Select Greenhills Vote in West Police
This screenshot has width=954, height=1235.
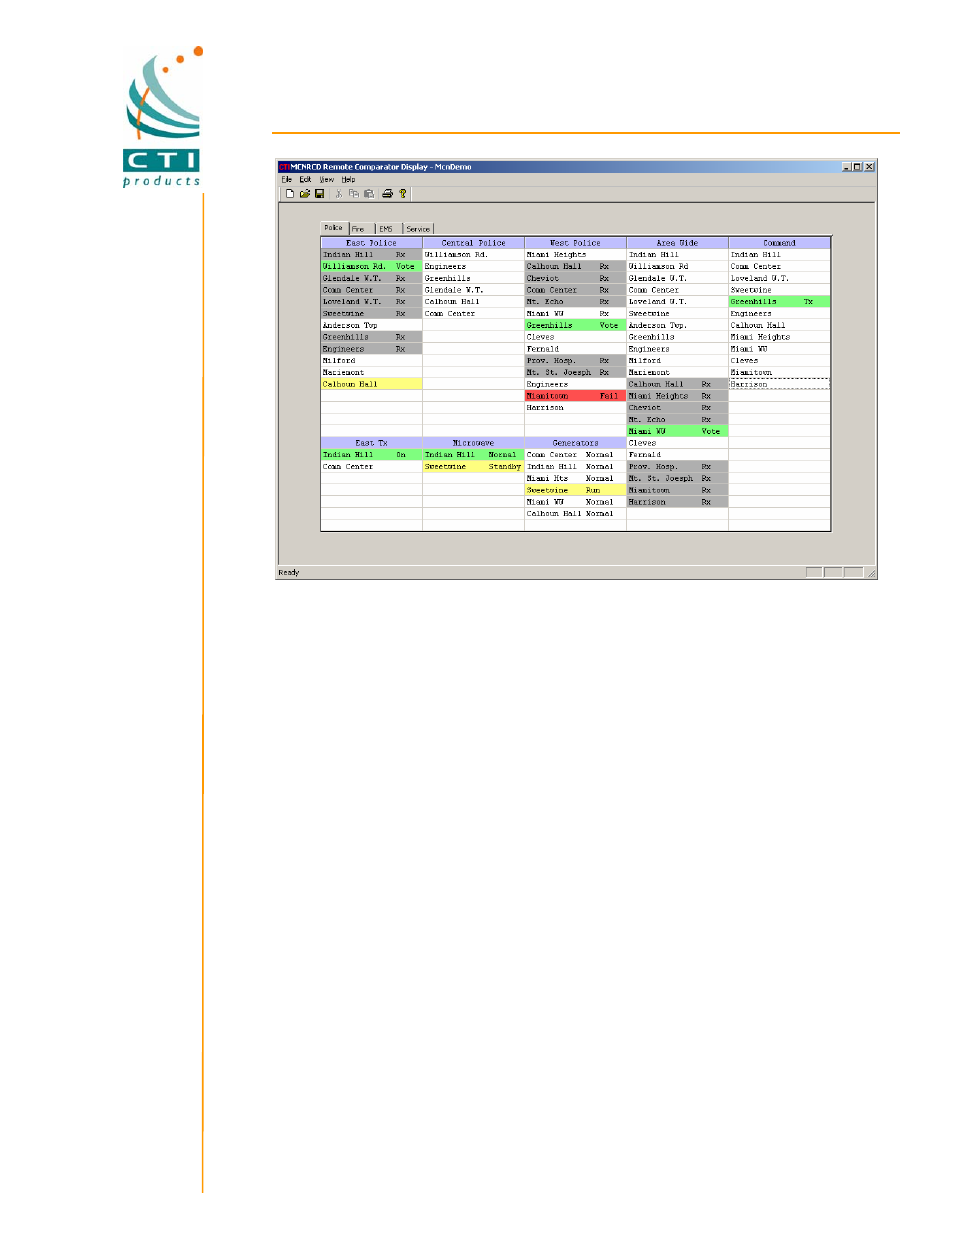tap(575, 325)
